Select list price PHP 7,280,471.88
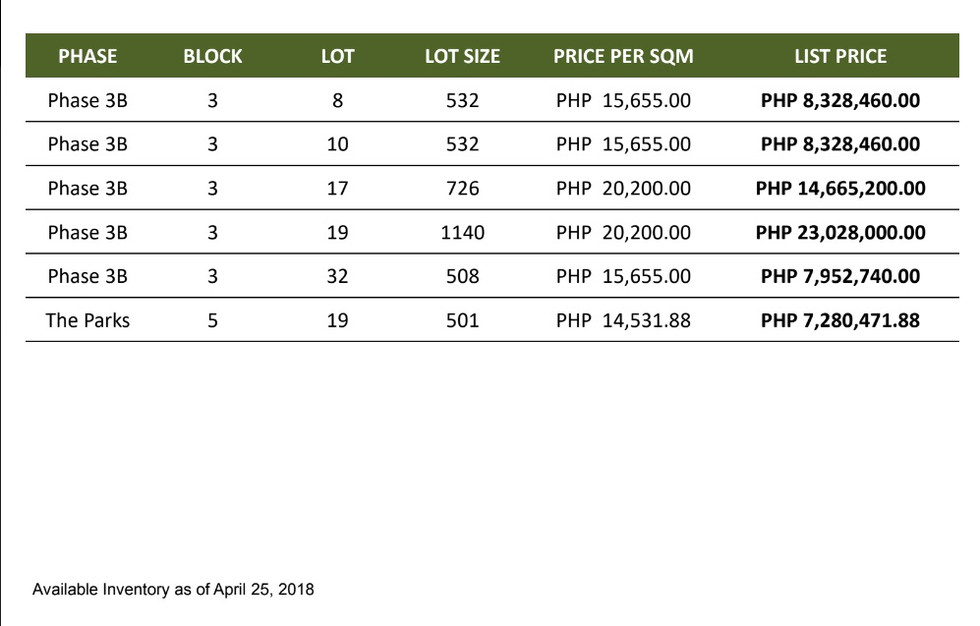Image resolution: width=980 pixels, height=626 pixels. 840,320
